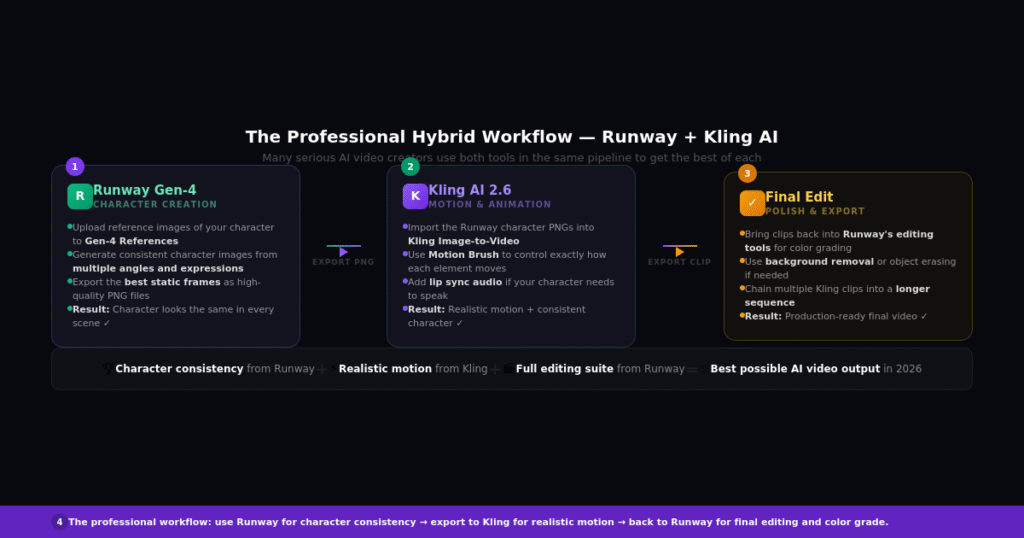Click 'Realistic motion' in summary bar
Viewport: 1024px width, 538px height.
385,369
